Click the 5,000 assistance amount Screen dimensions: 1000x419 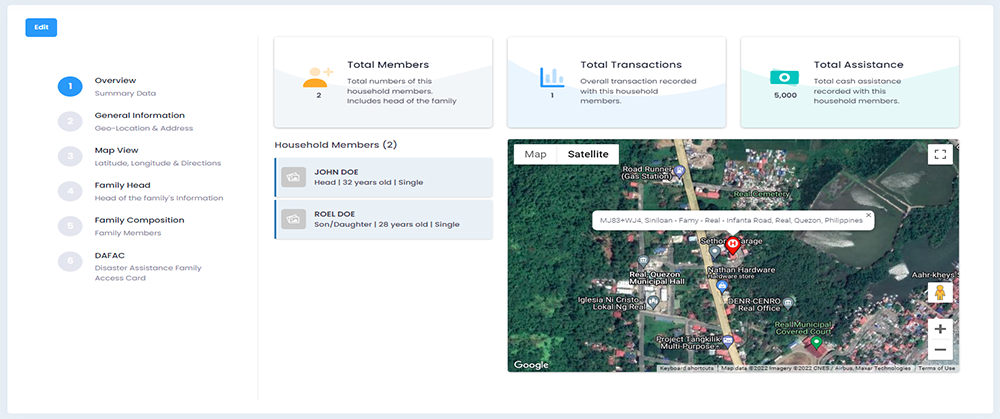(x=784, y=96)
